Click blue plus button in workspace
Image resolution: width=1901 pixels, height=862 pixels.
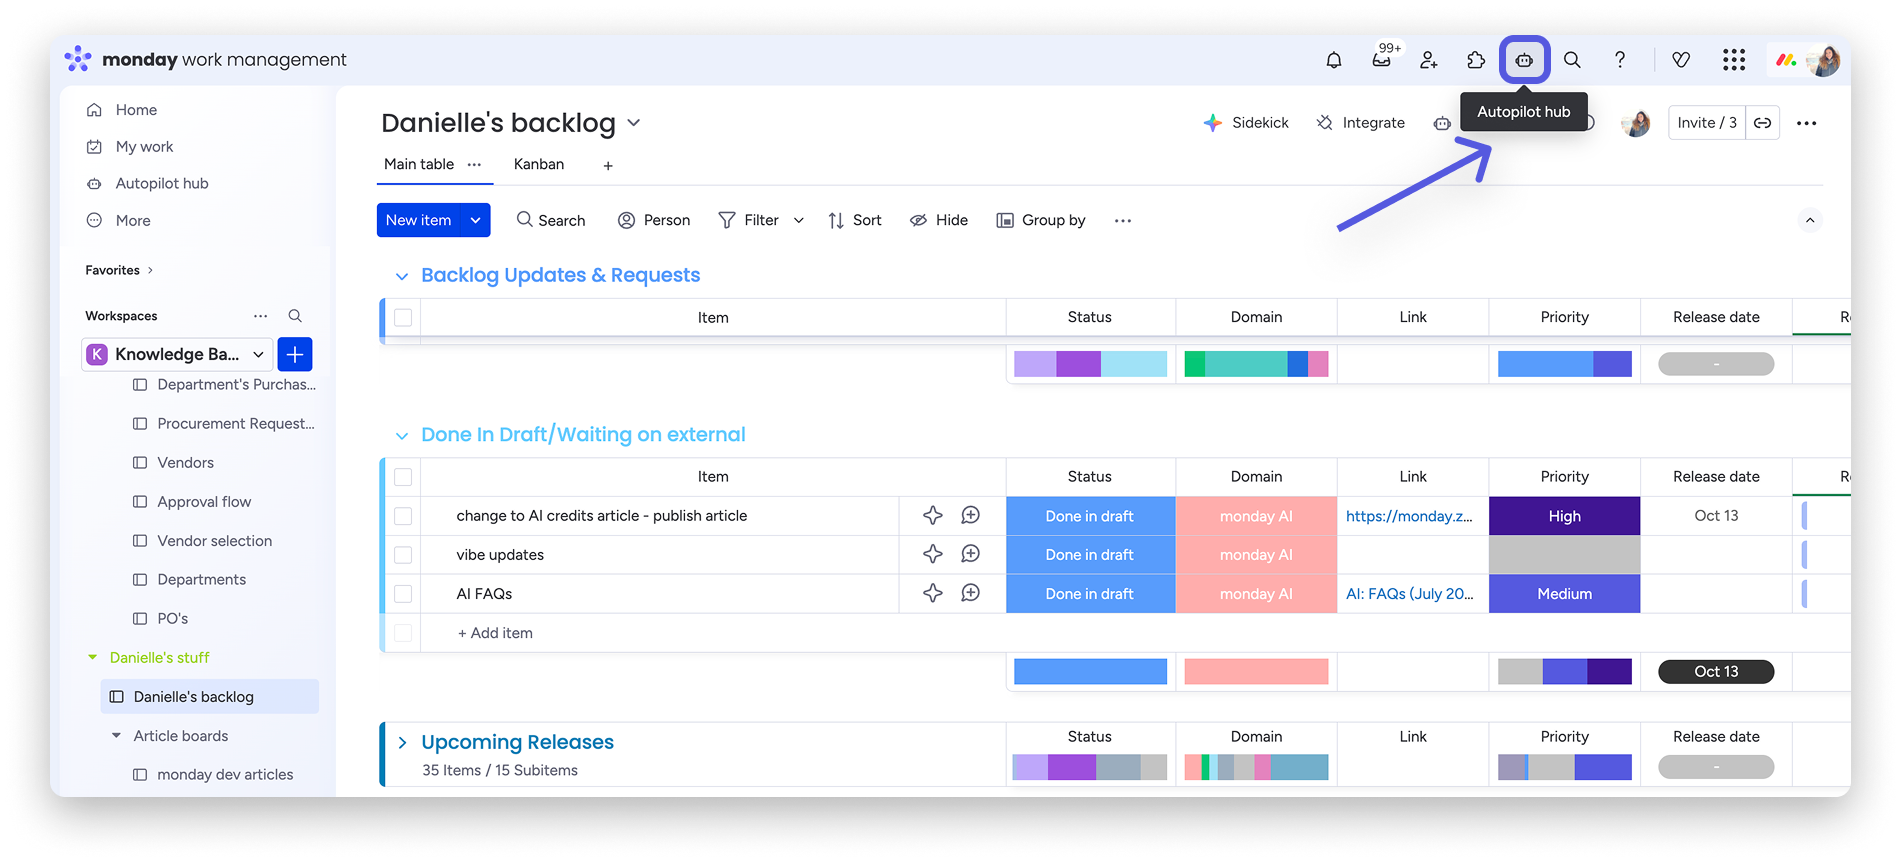point(295,354)
